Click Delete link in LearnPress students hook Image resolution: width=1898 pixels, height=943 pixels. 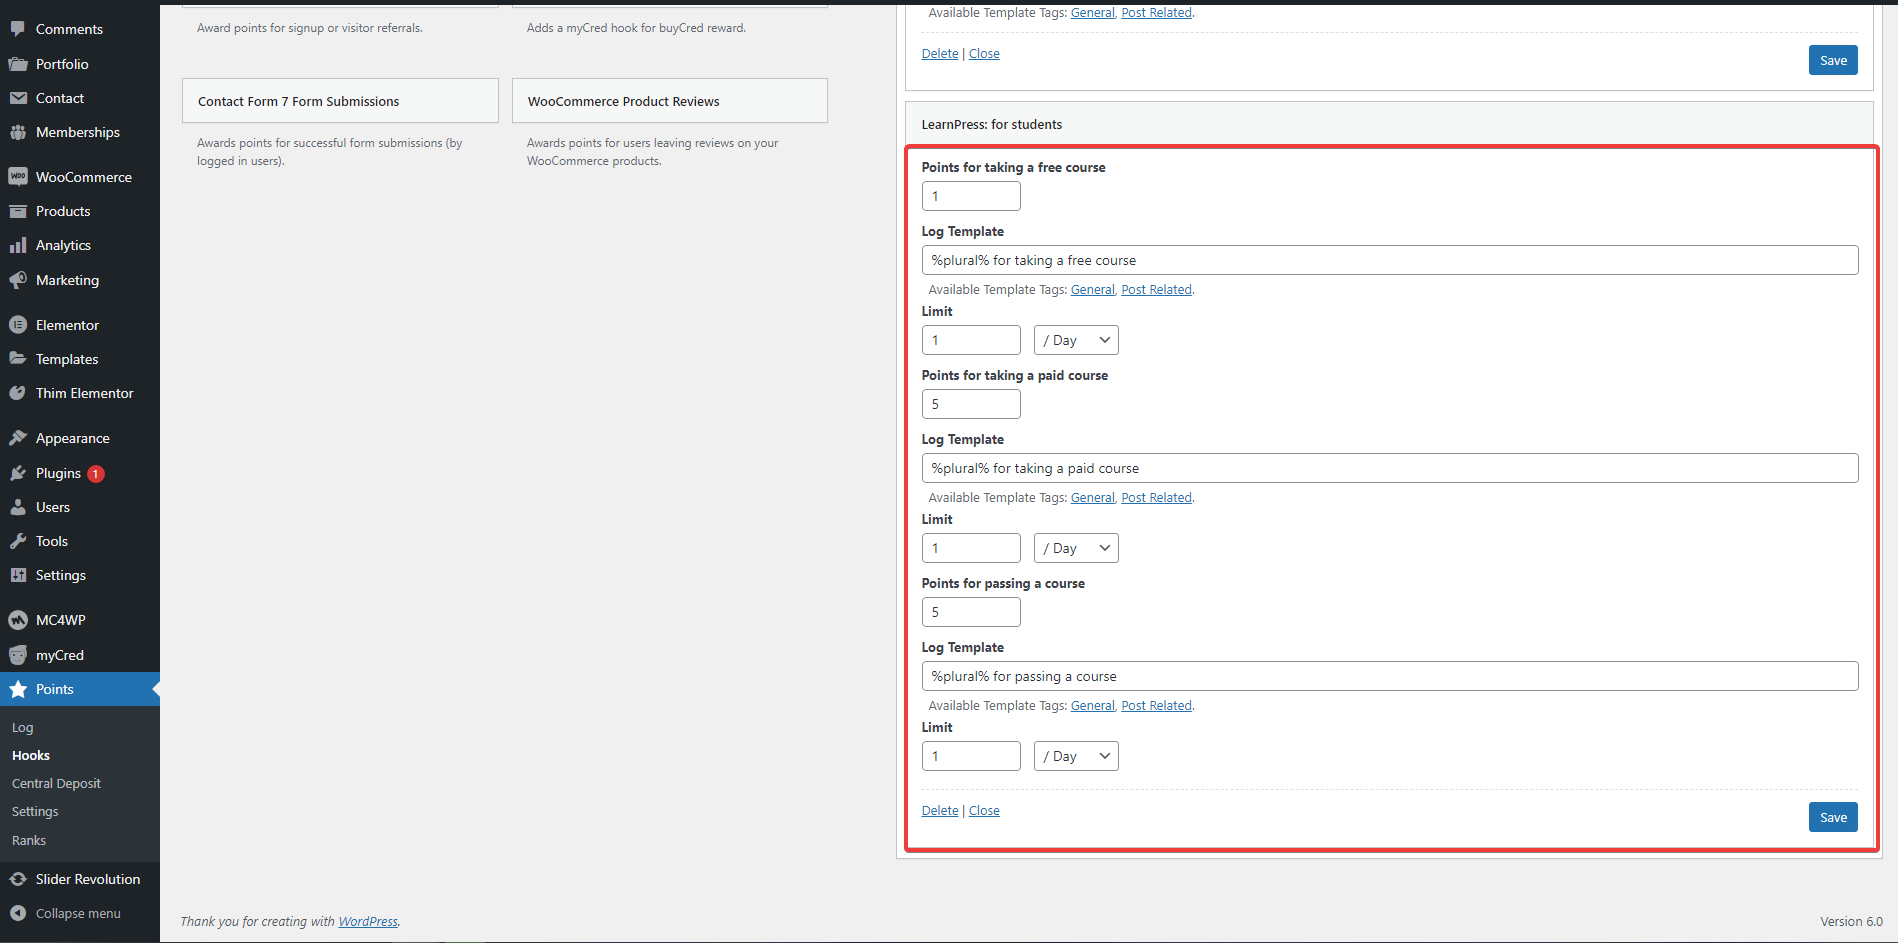[940, 811]
